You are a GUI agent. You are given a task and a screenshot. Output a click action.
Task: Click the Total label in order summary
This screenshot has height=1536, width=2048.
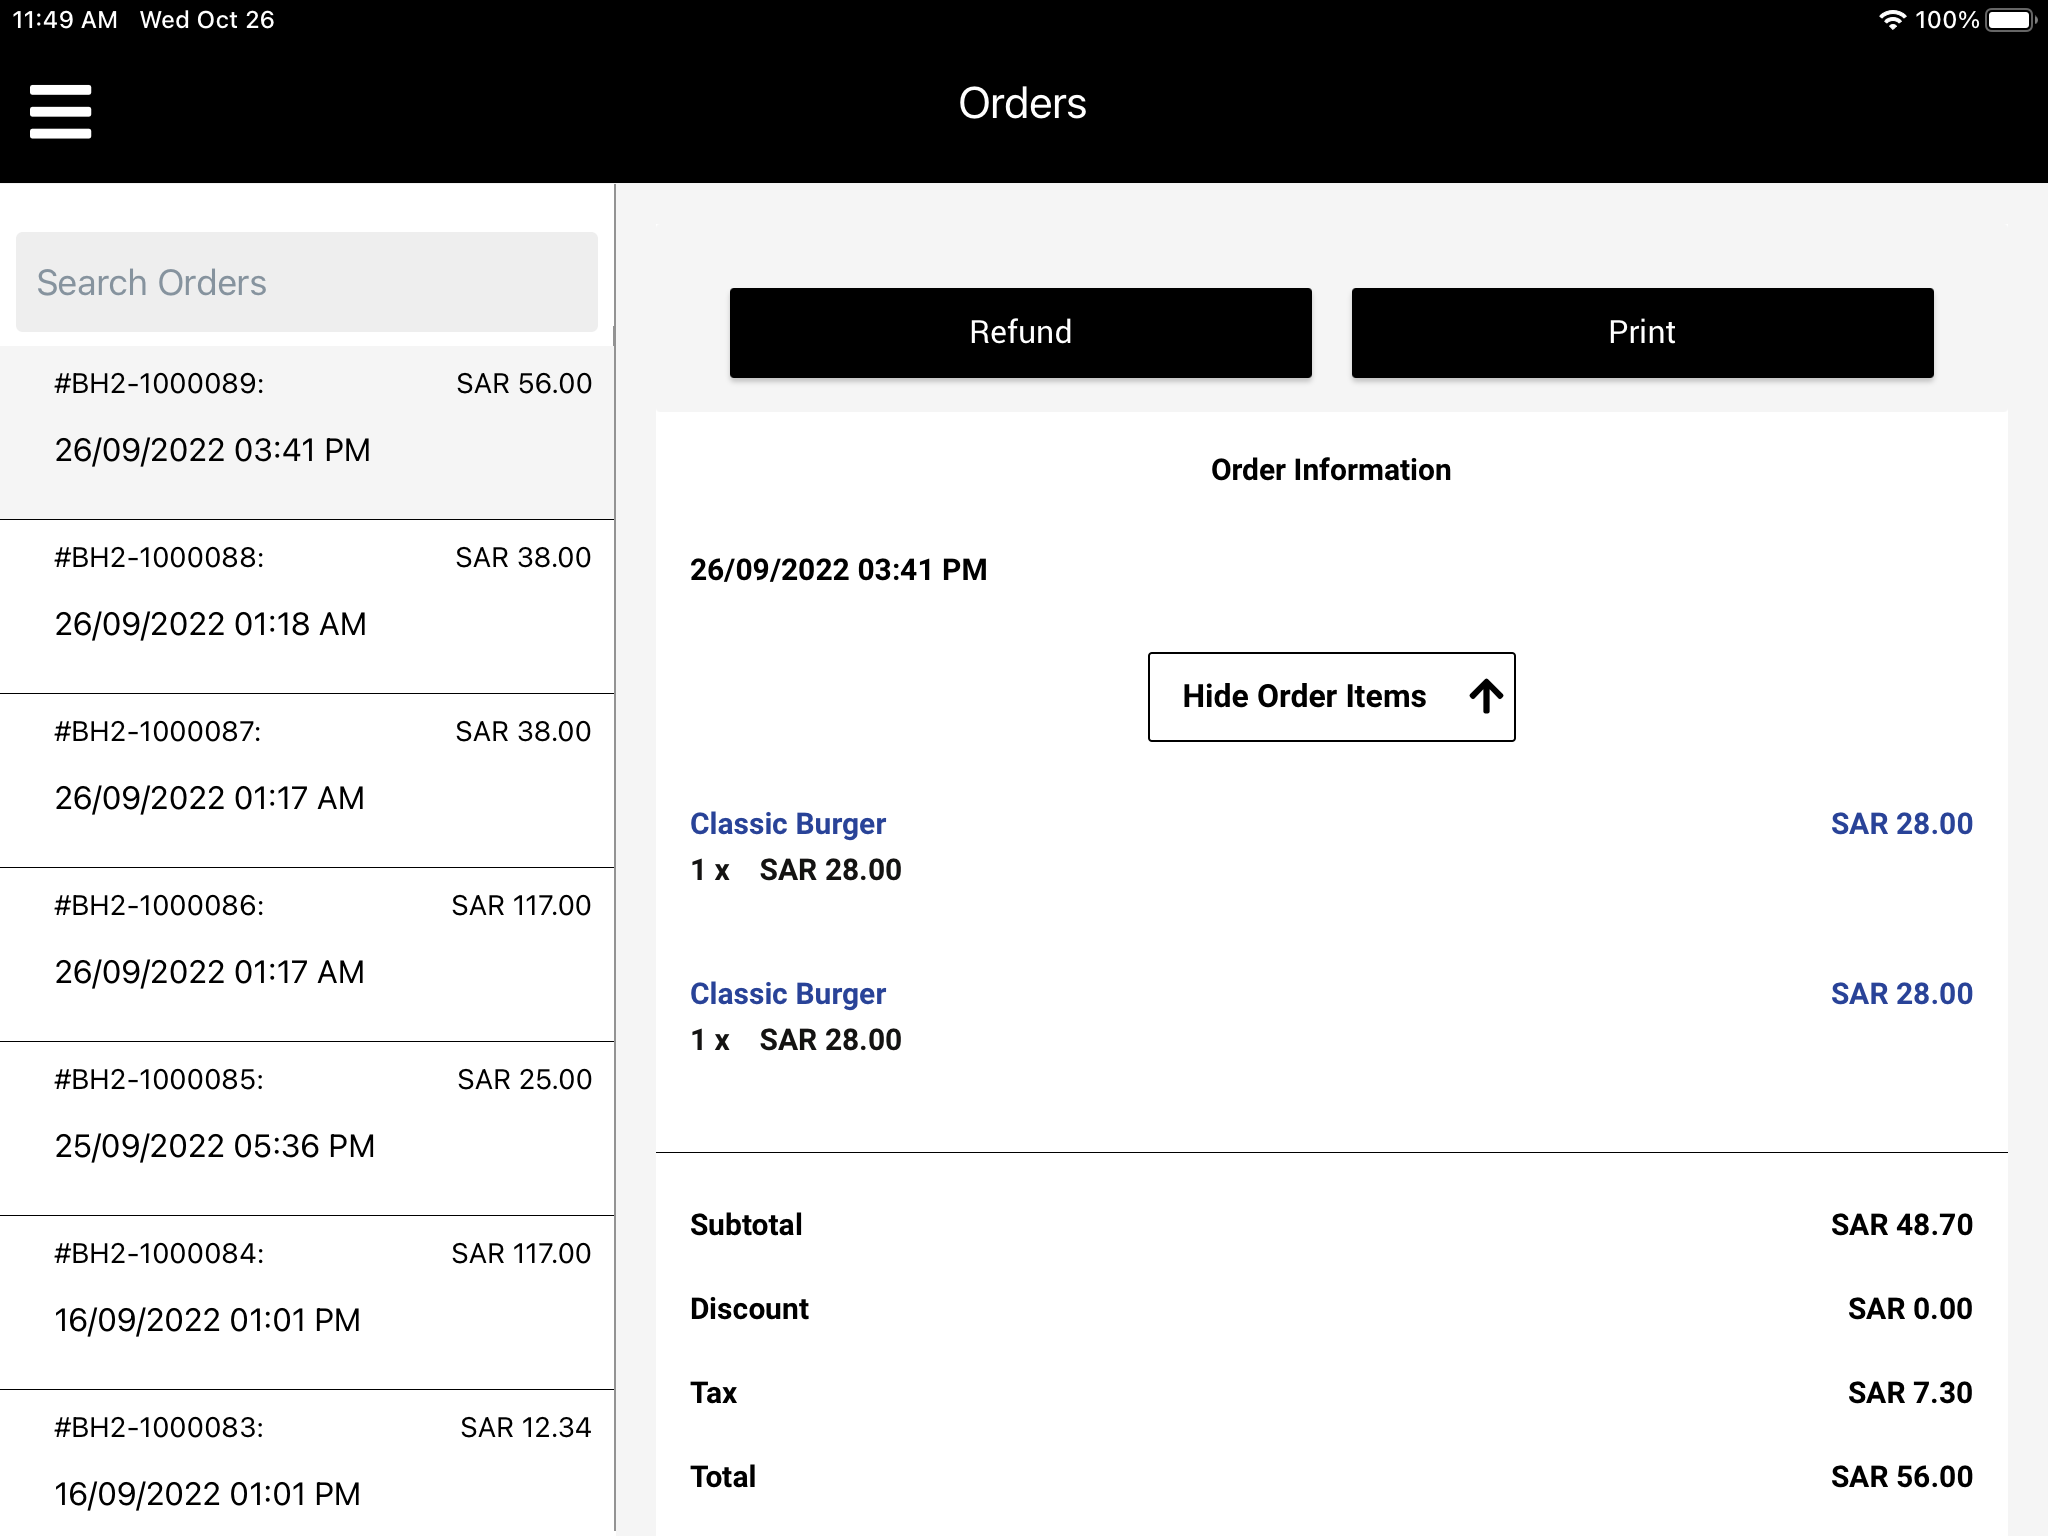723,1477
